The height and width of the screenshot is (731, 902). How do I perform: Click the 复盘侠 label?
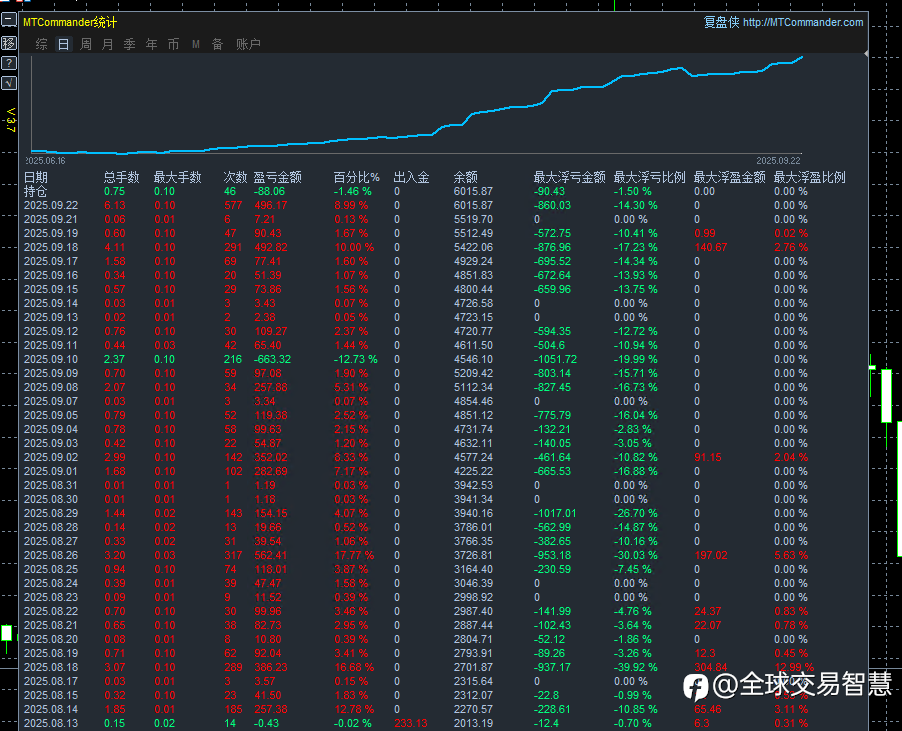tap(721, 22)
